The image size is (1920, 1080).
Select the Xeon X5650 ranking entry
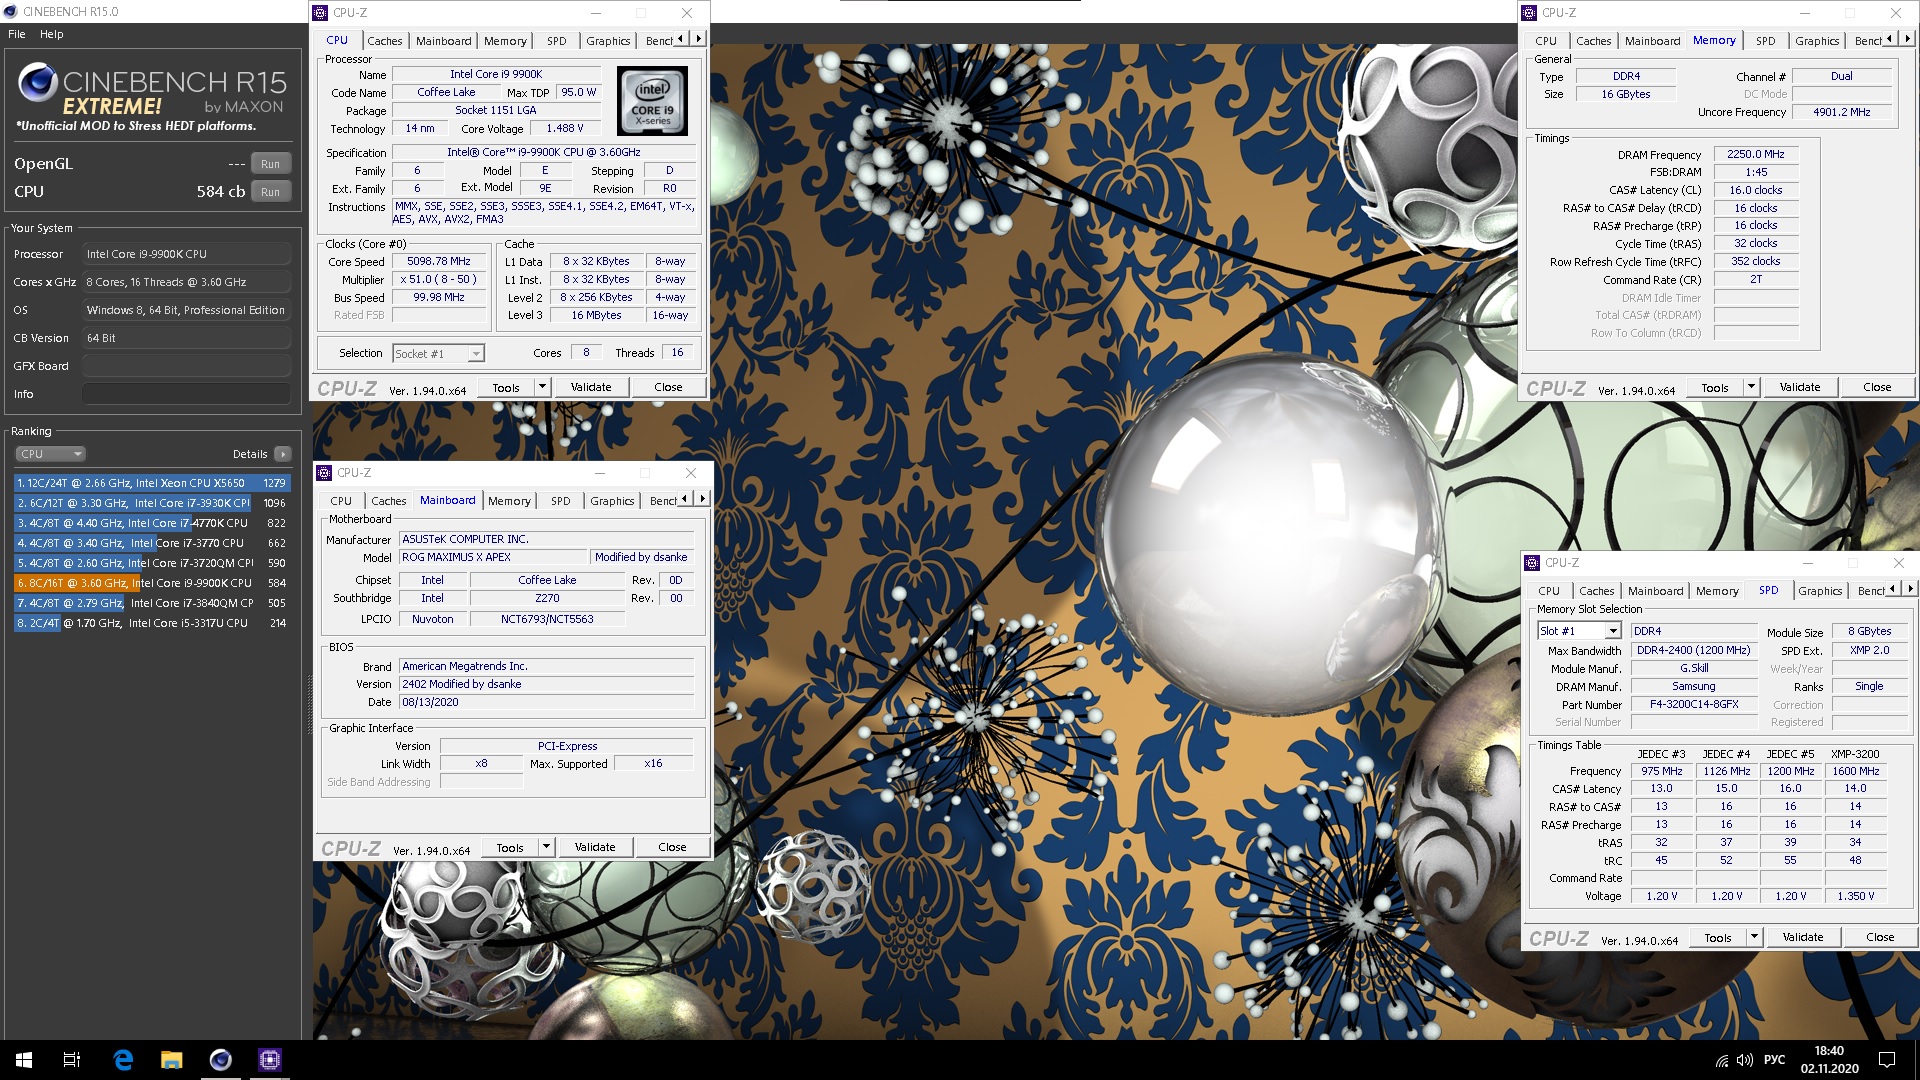click(152, 483)
